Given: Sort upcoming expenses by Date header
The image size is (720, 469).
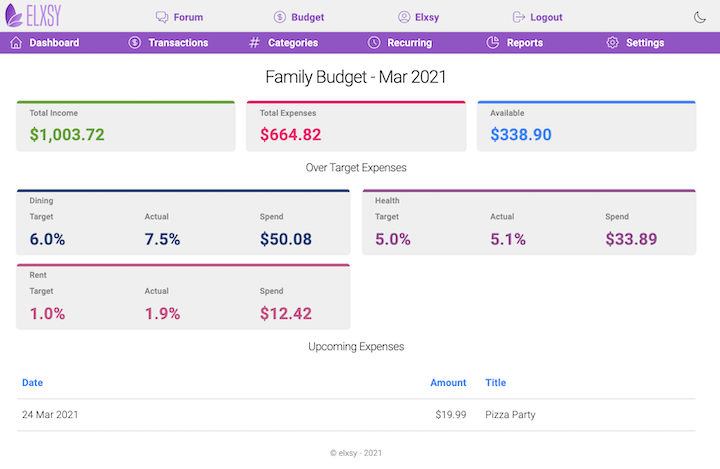Looking at the screenshot, I should [33, 382].
